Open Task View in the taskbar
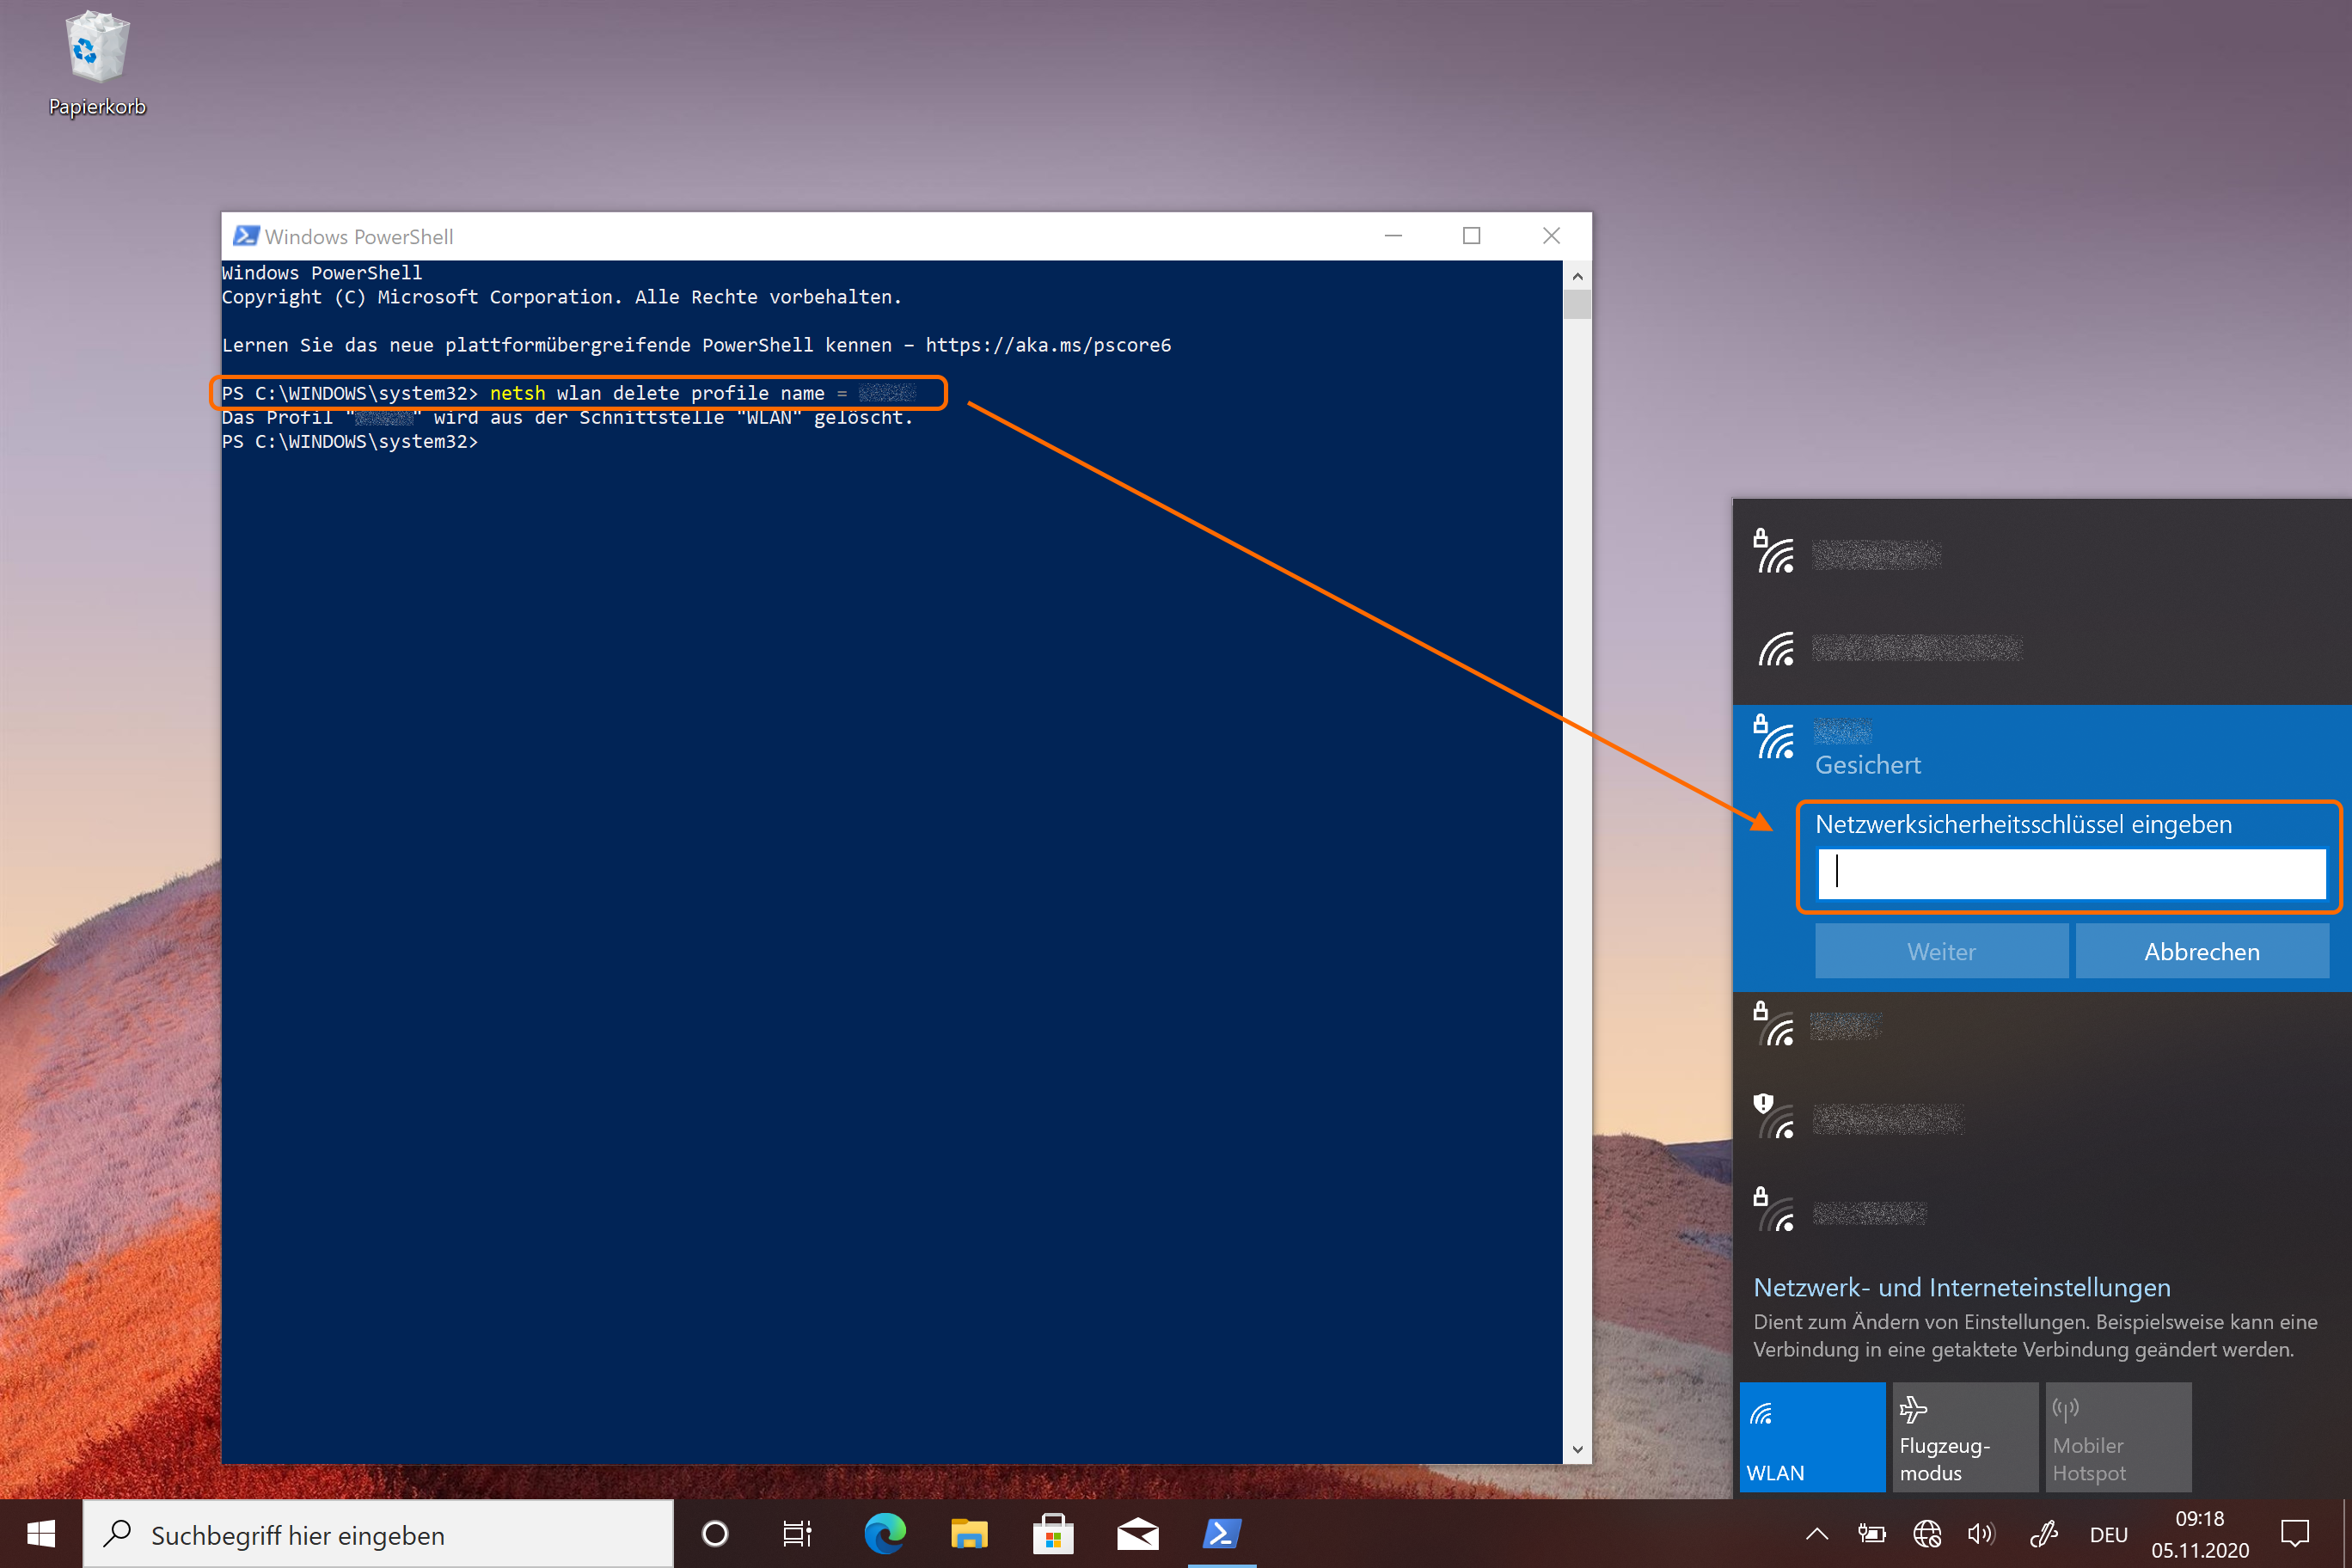Viewport: 2352px width, 1568px height. pyautogui.click(x=797, y=1533)
